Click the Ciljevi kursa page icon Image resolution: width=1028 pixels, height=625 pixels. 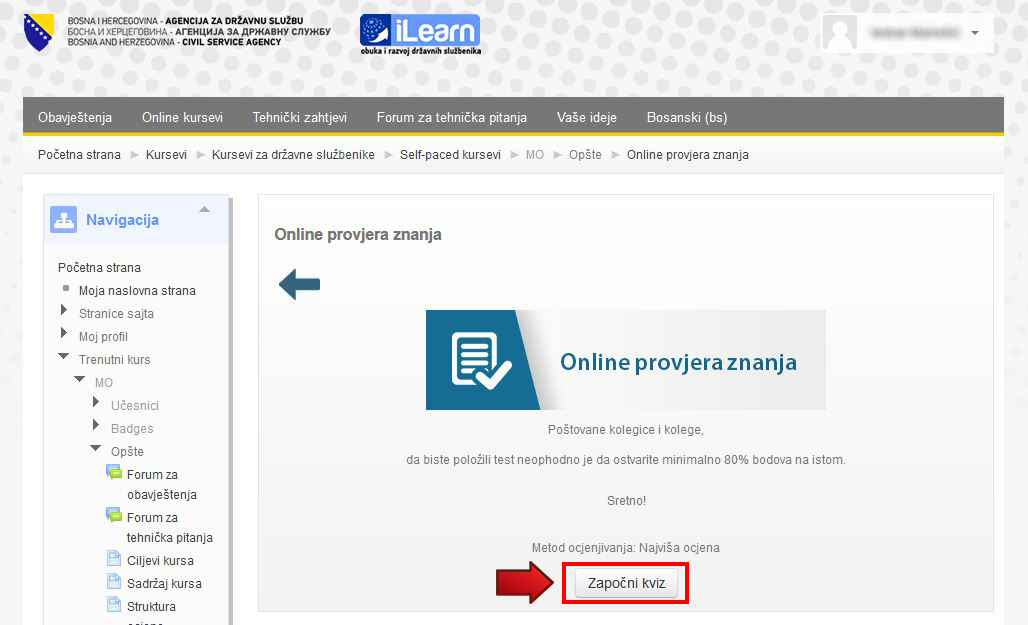click(x=114, y=560)
